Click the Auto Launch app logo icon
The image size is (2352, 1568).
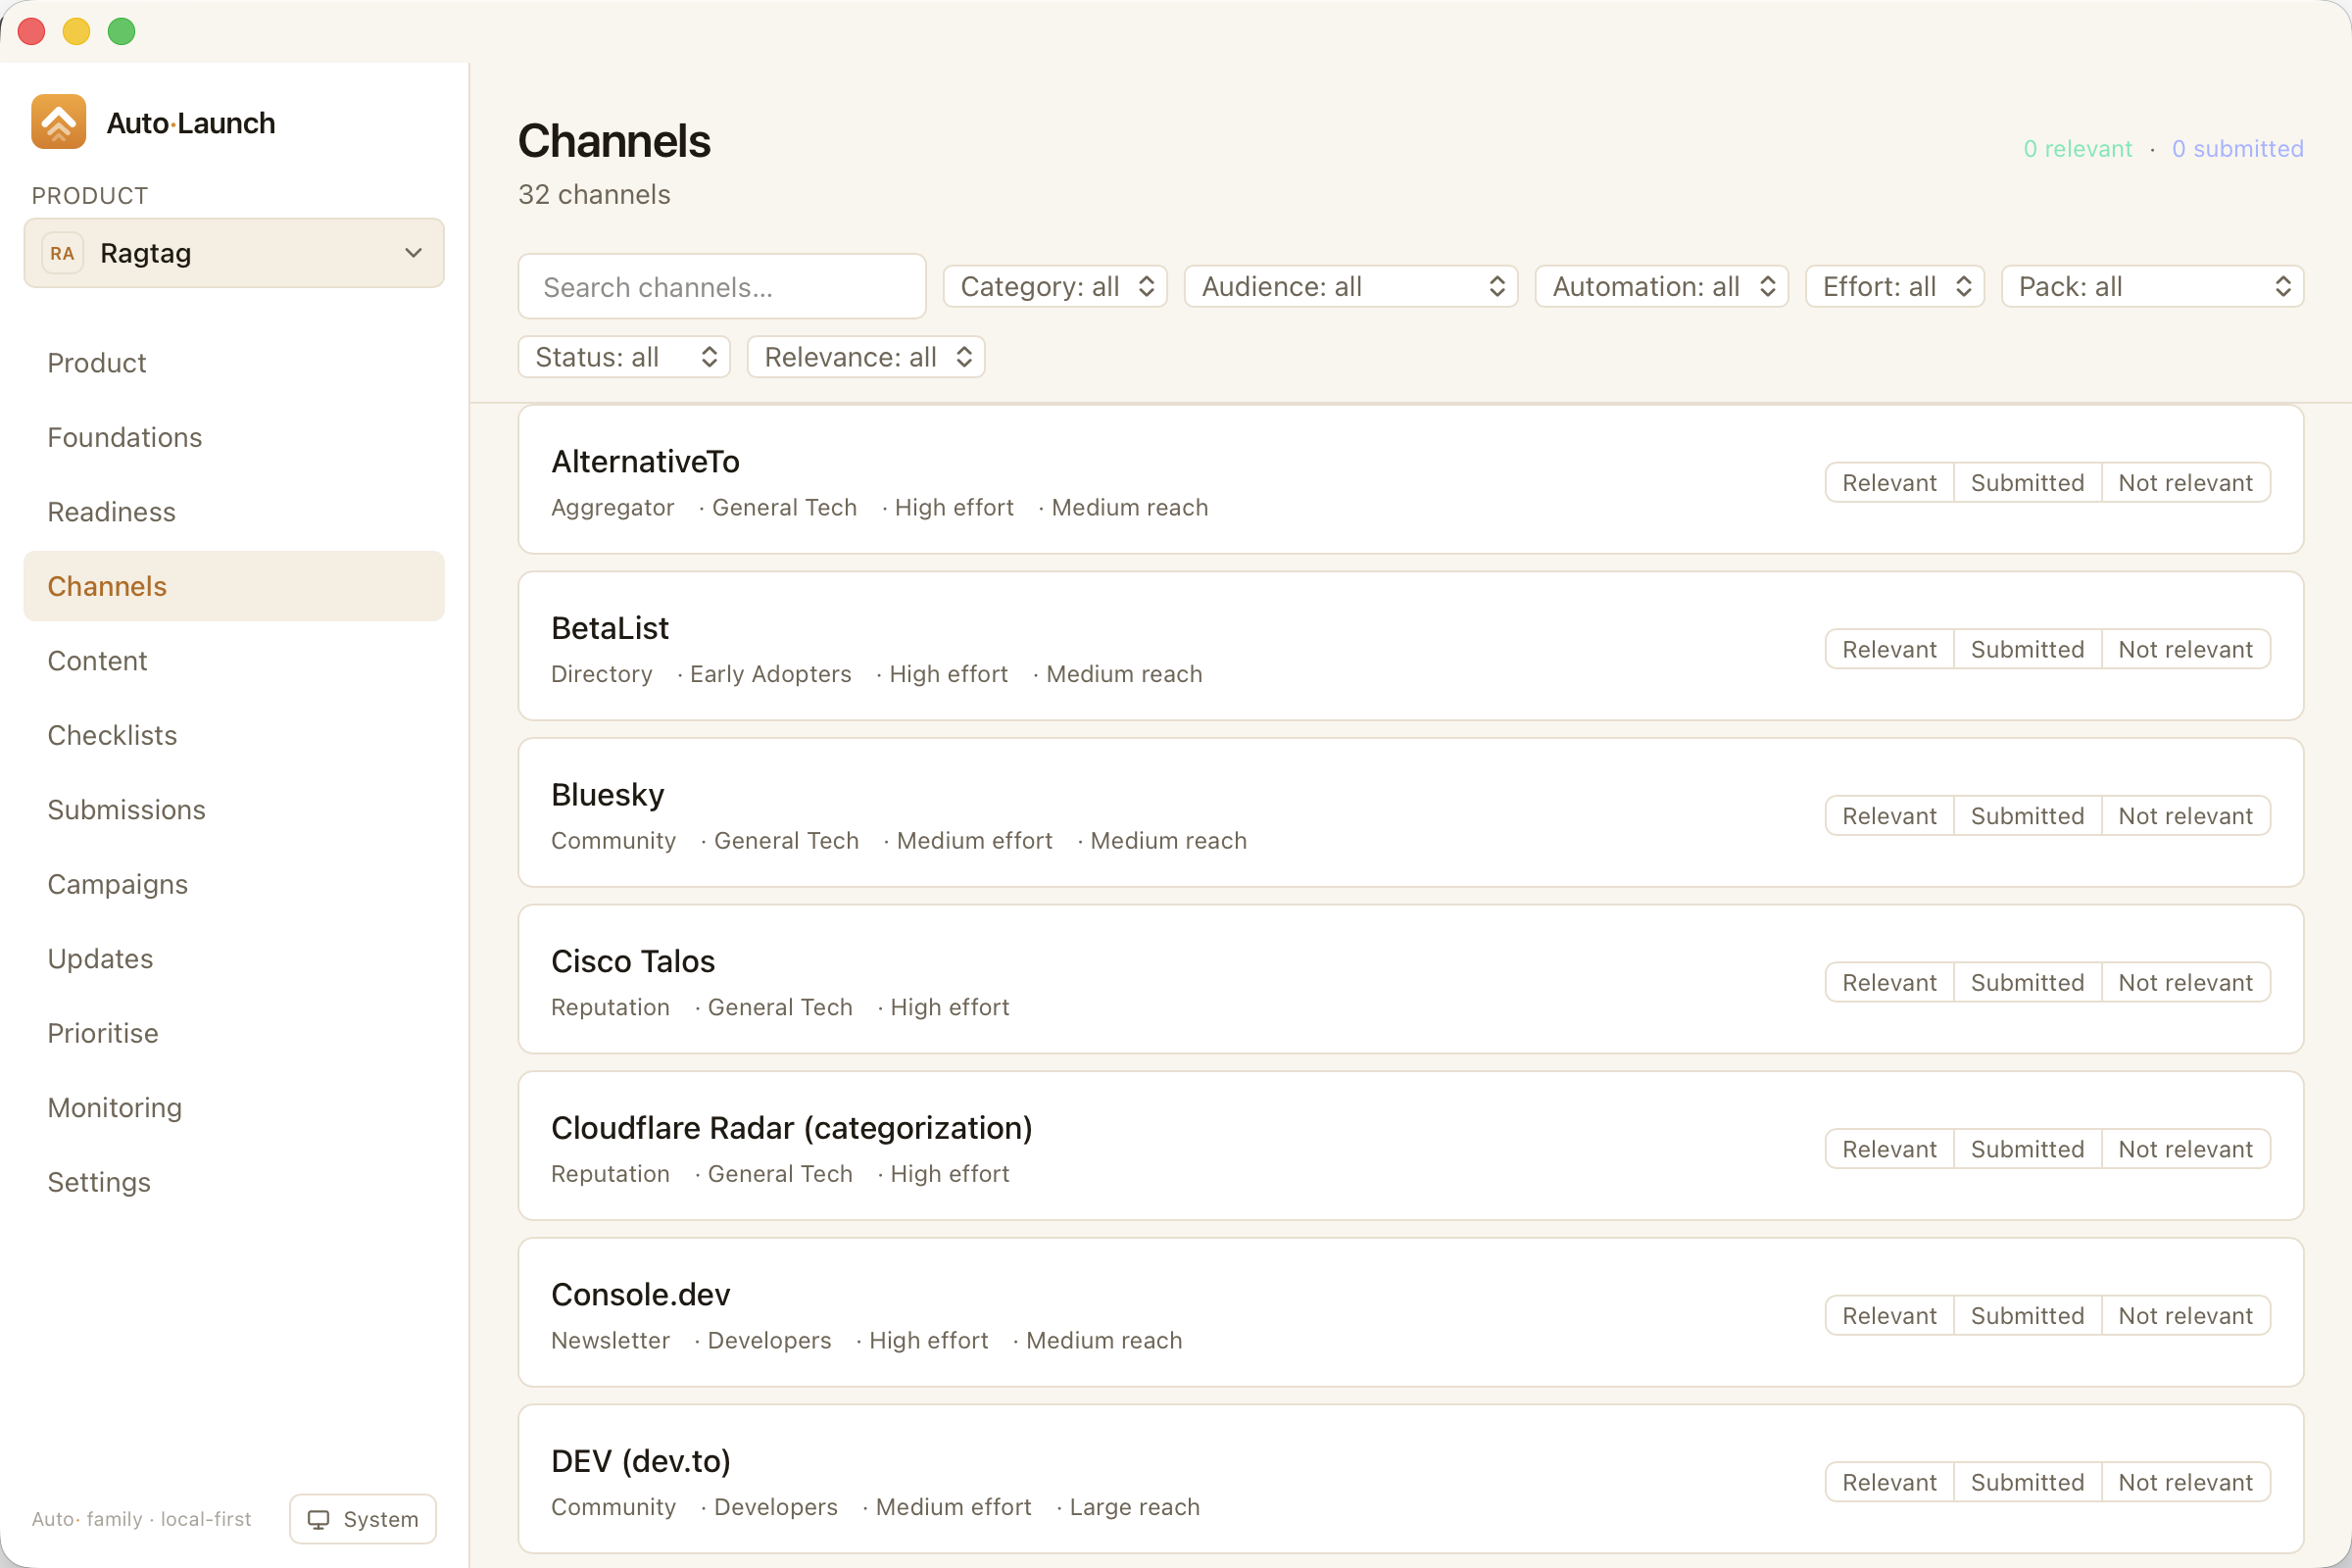pos(58,122)
